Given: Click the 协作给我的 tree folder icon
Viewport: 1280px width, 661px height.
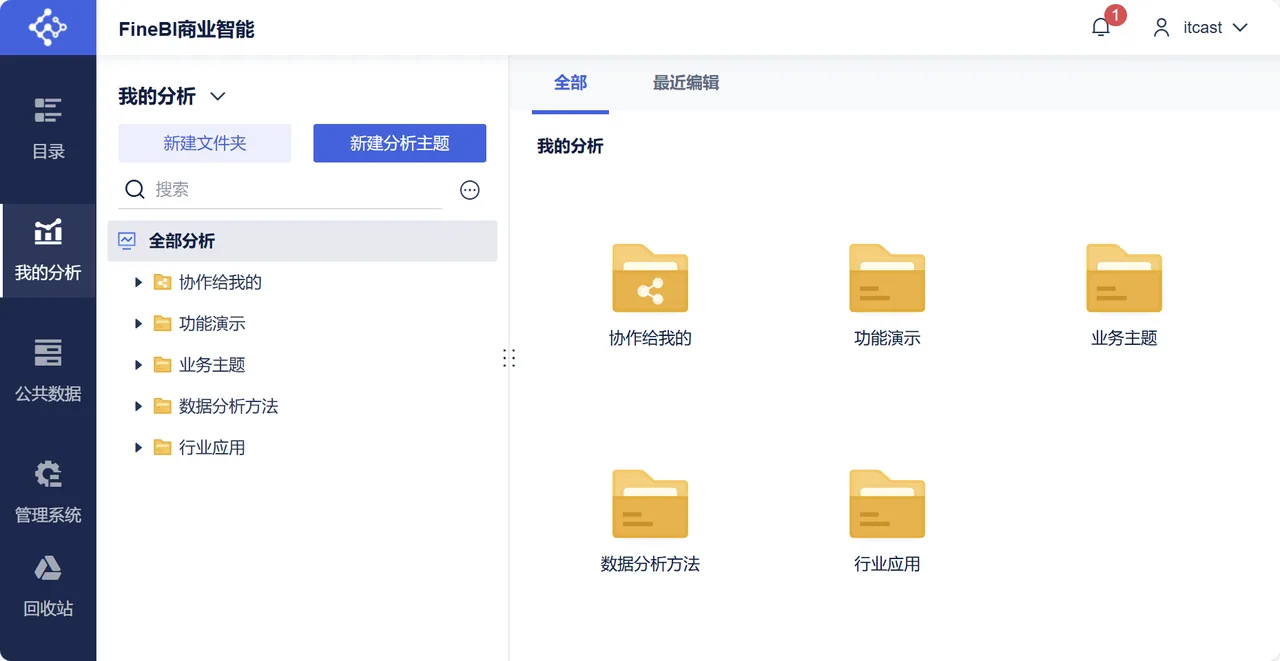Looking at the screenshot, I should tap(163, 283).
